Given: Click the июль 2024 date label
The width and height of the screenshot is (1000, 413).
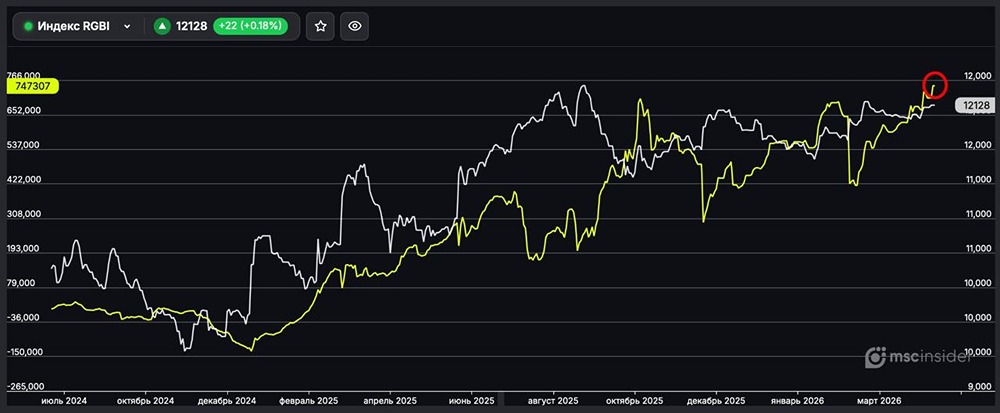Looking at the screenshot, I should click(x=64, y=400).
